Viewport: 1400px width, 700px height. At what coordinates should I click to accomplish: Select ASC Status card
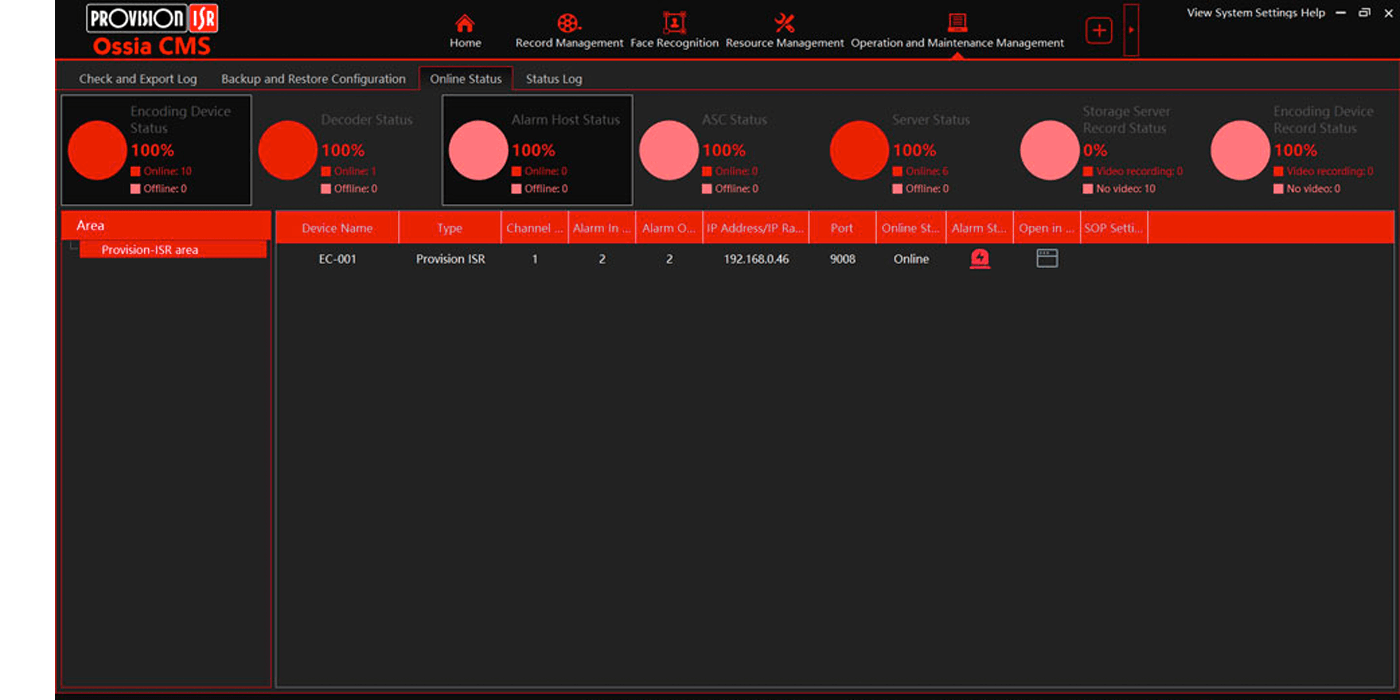pos(728,150)
